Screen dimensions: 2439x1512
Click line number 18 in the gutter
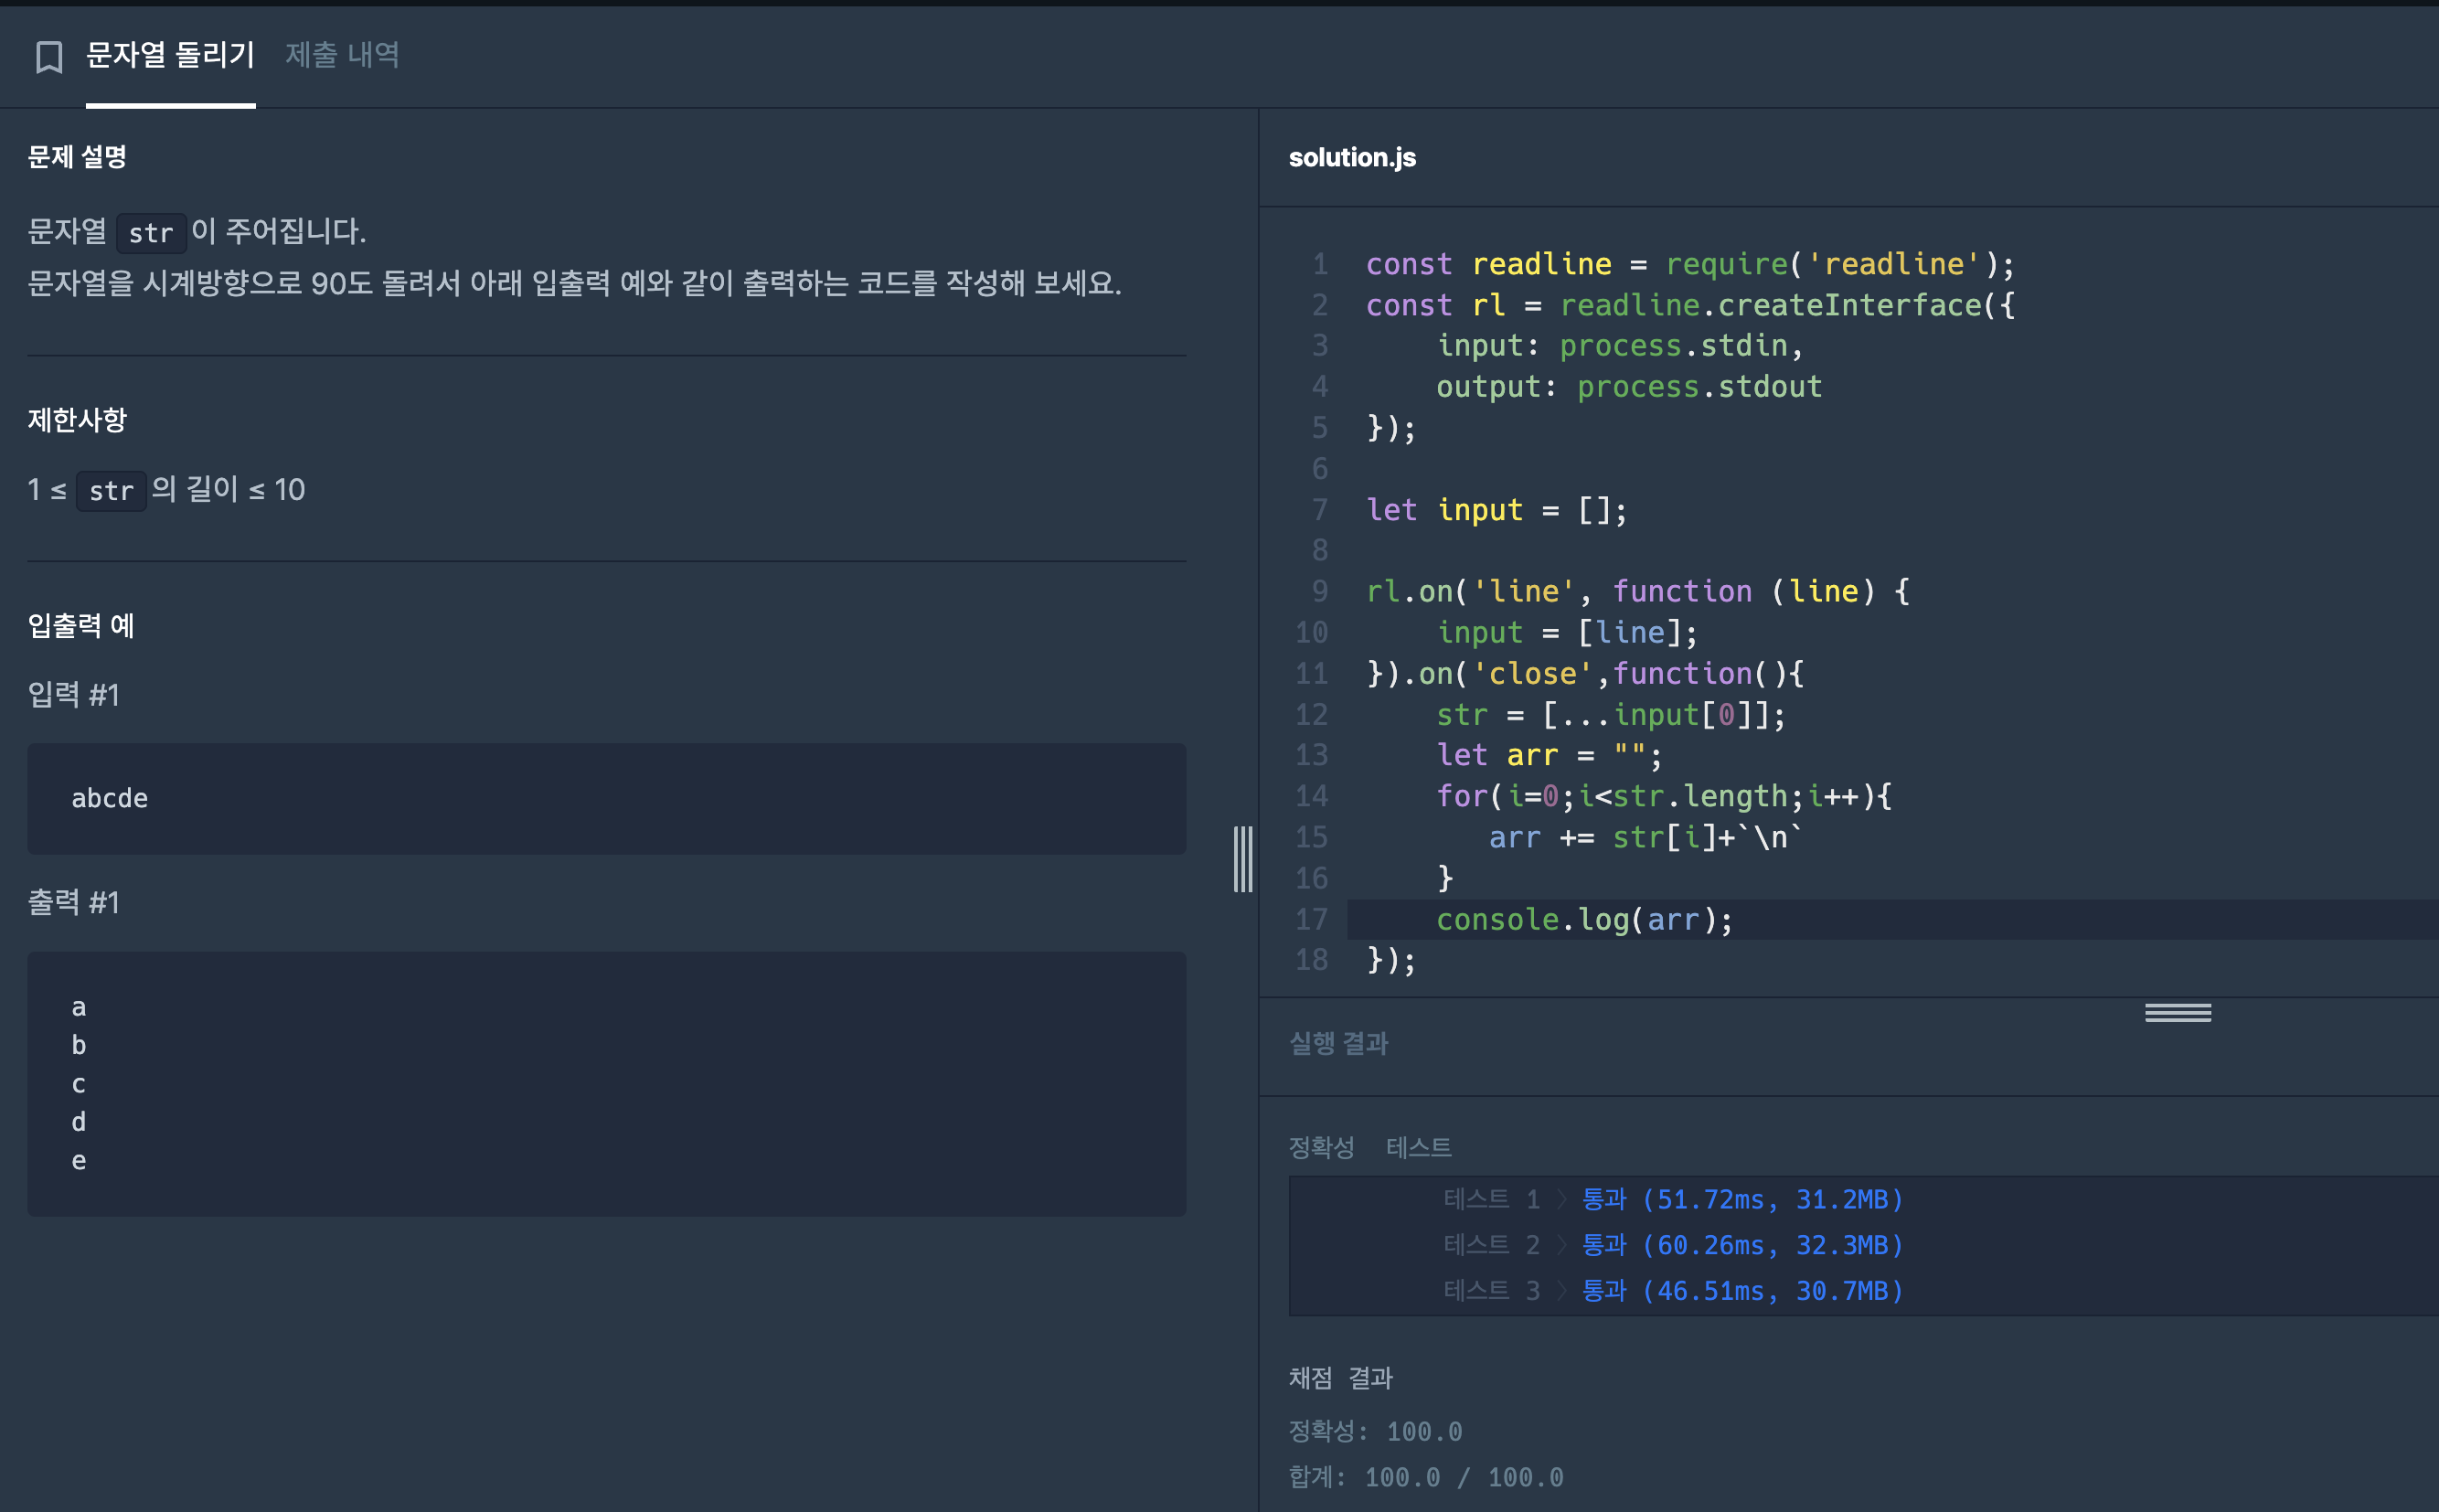coord(1311,960)
